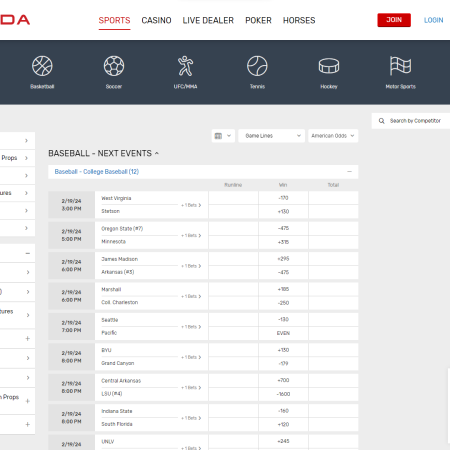Open the Baseball - College Baseball (12) link
This screenshot has height=450, width=450.
97,172
